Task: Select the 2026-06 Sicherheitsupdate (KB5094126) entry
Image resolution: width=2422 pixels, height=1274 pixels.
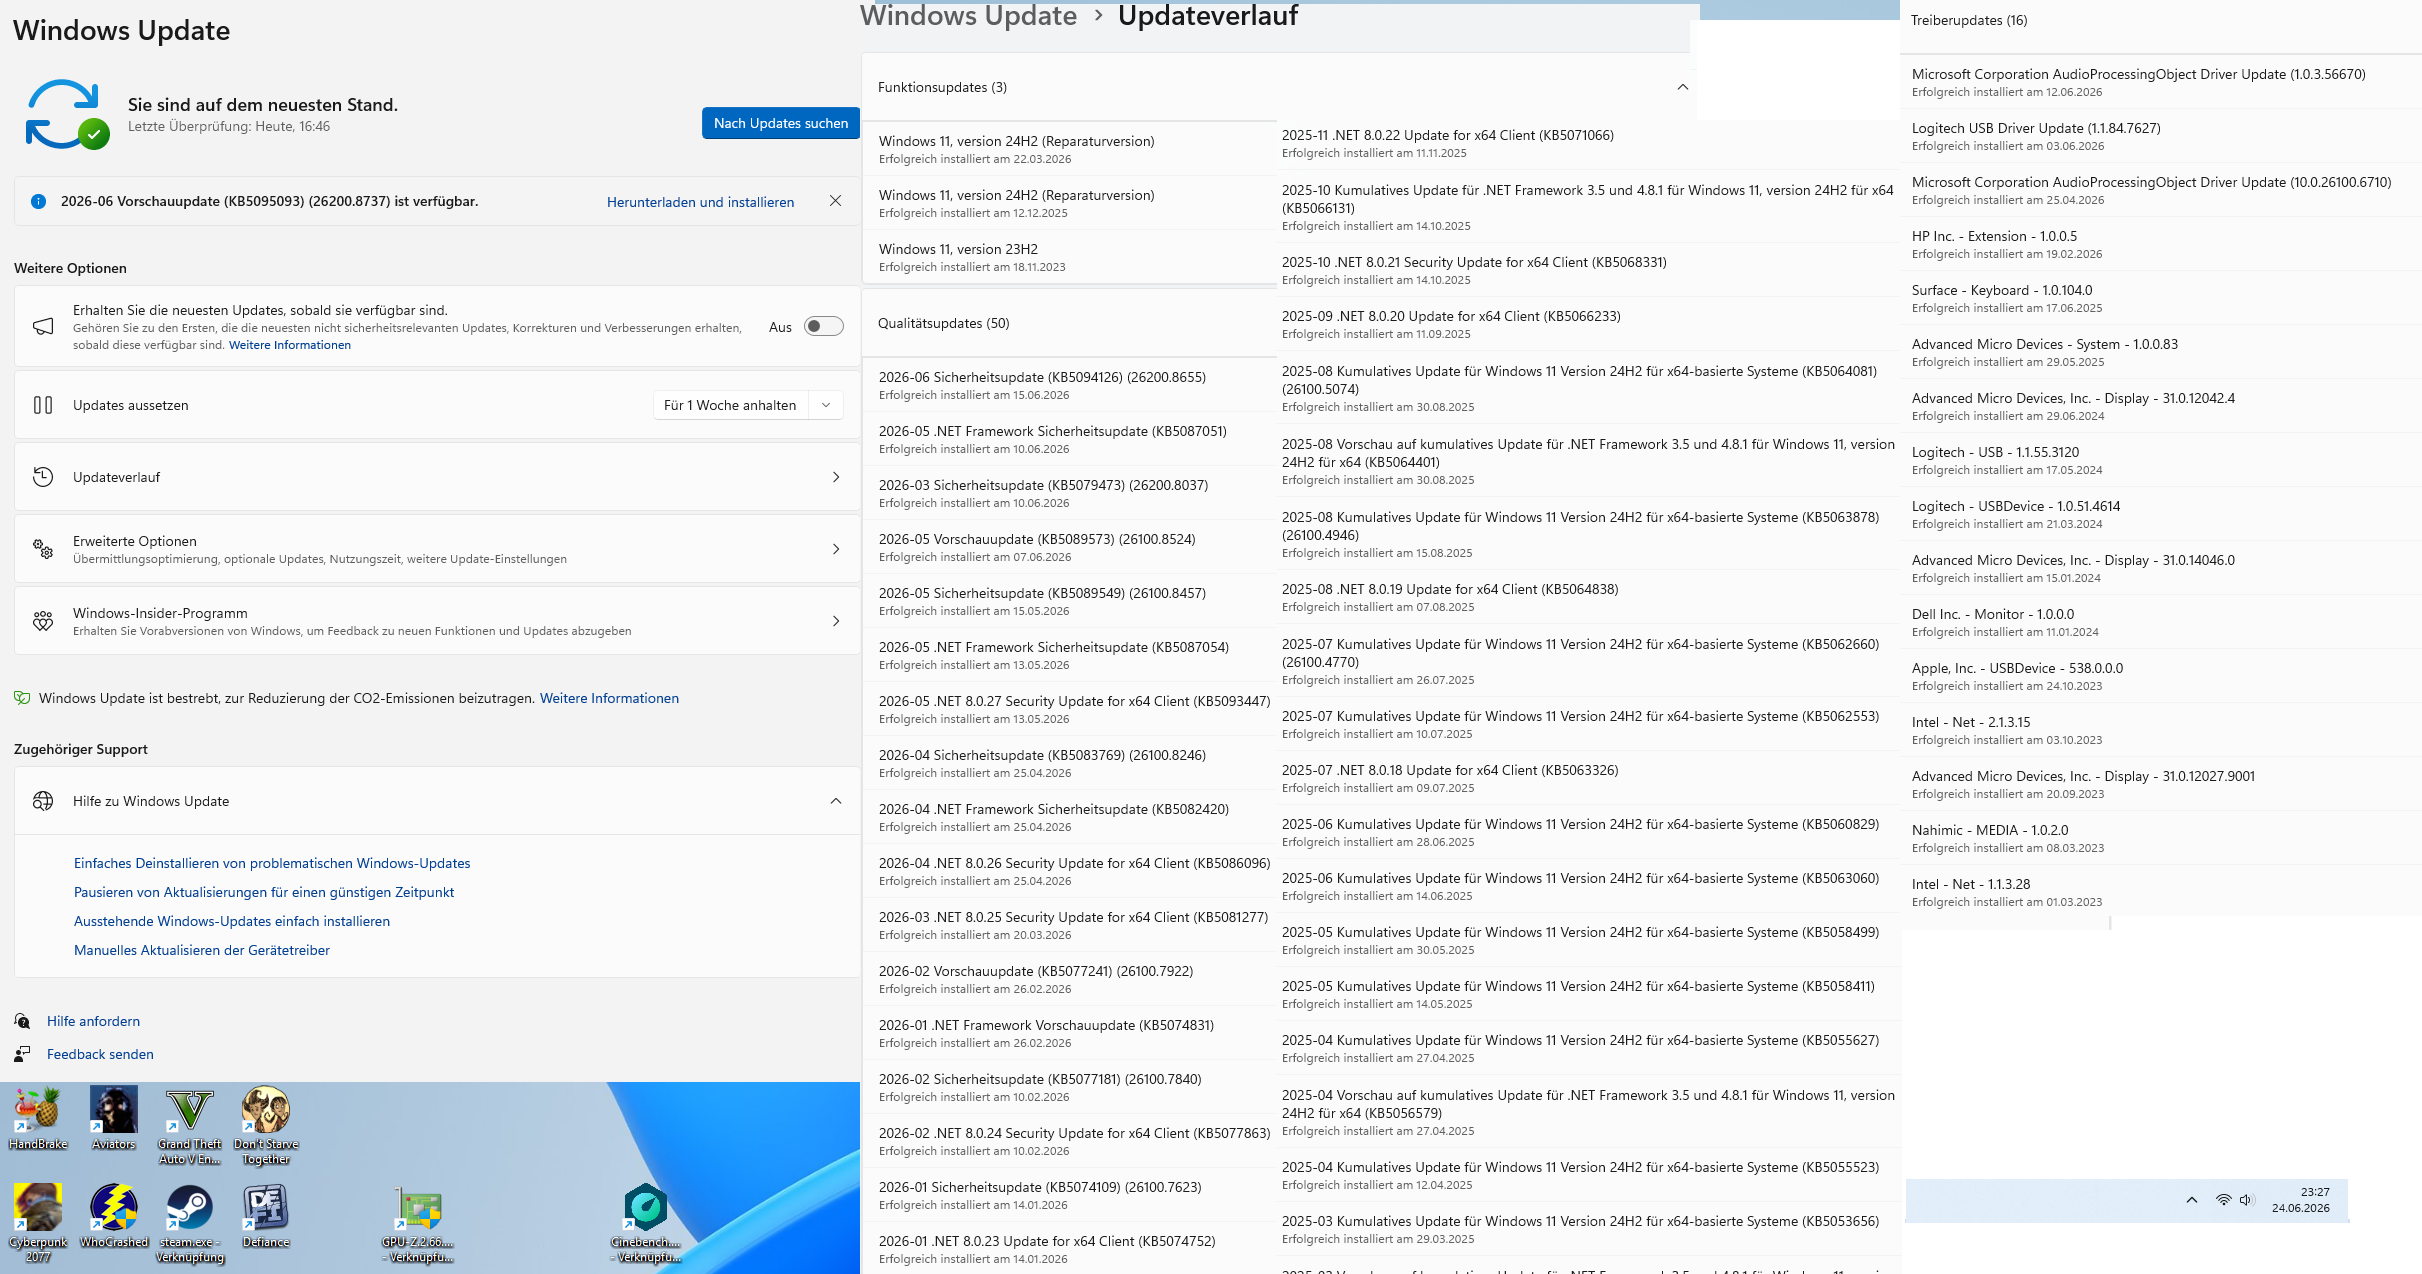Action: pyautogui.click(x=1069, y=385)
